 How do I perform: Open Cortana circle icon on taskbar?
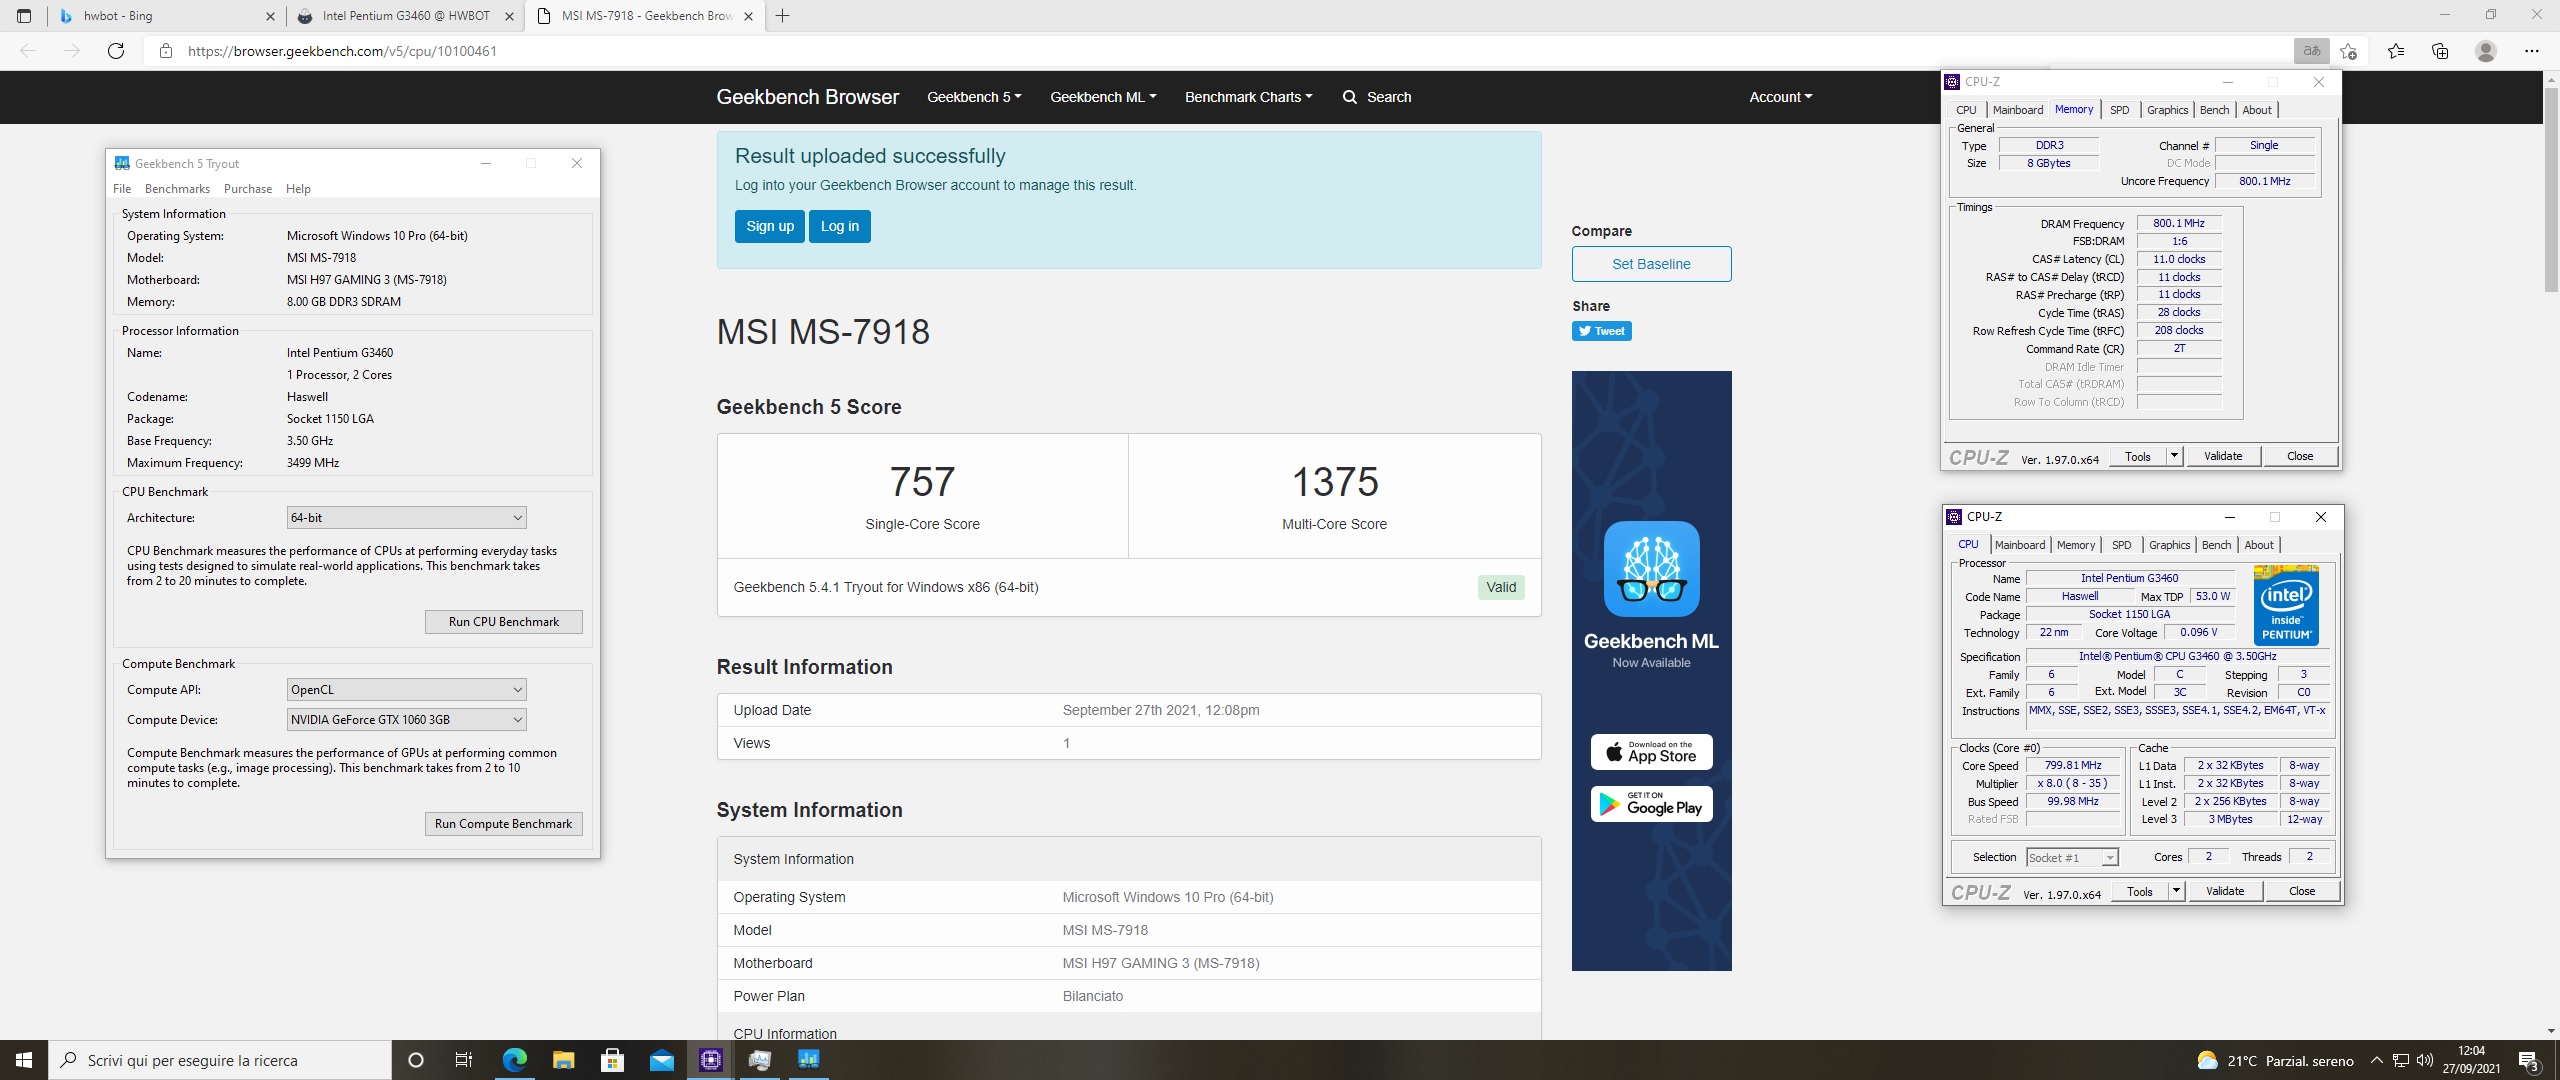coord(416,1060)
